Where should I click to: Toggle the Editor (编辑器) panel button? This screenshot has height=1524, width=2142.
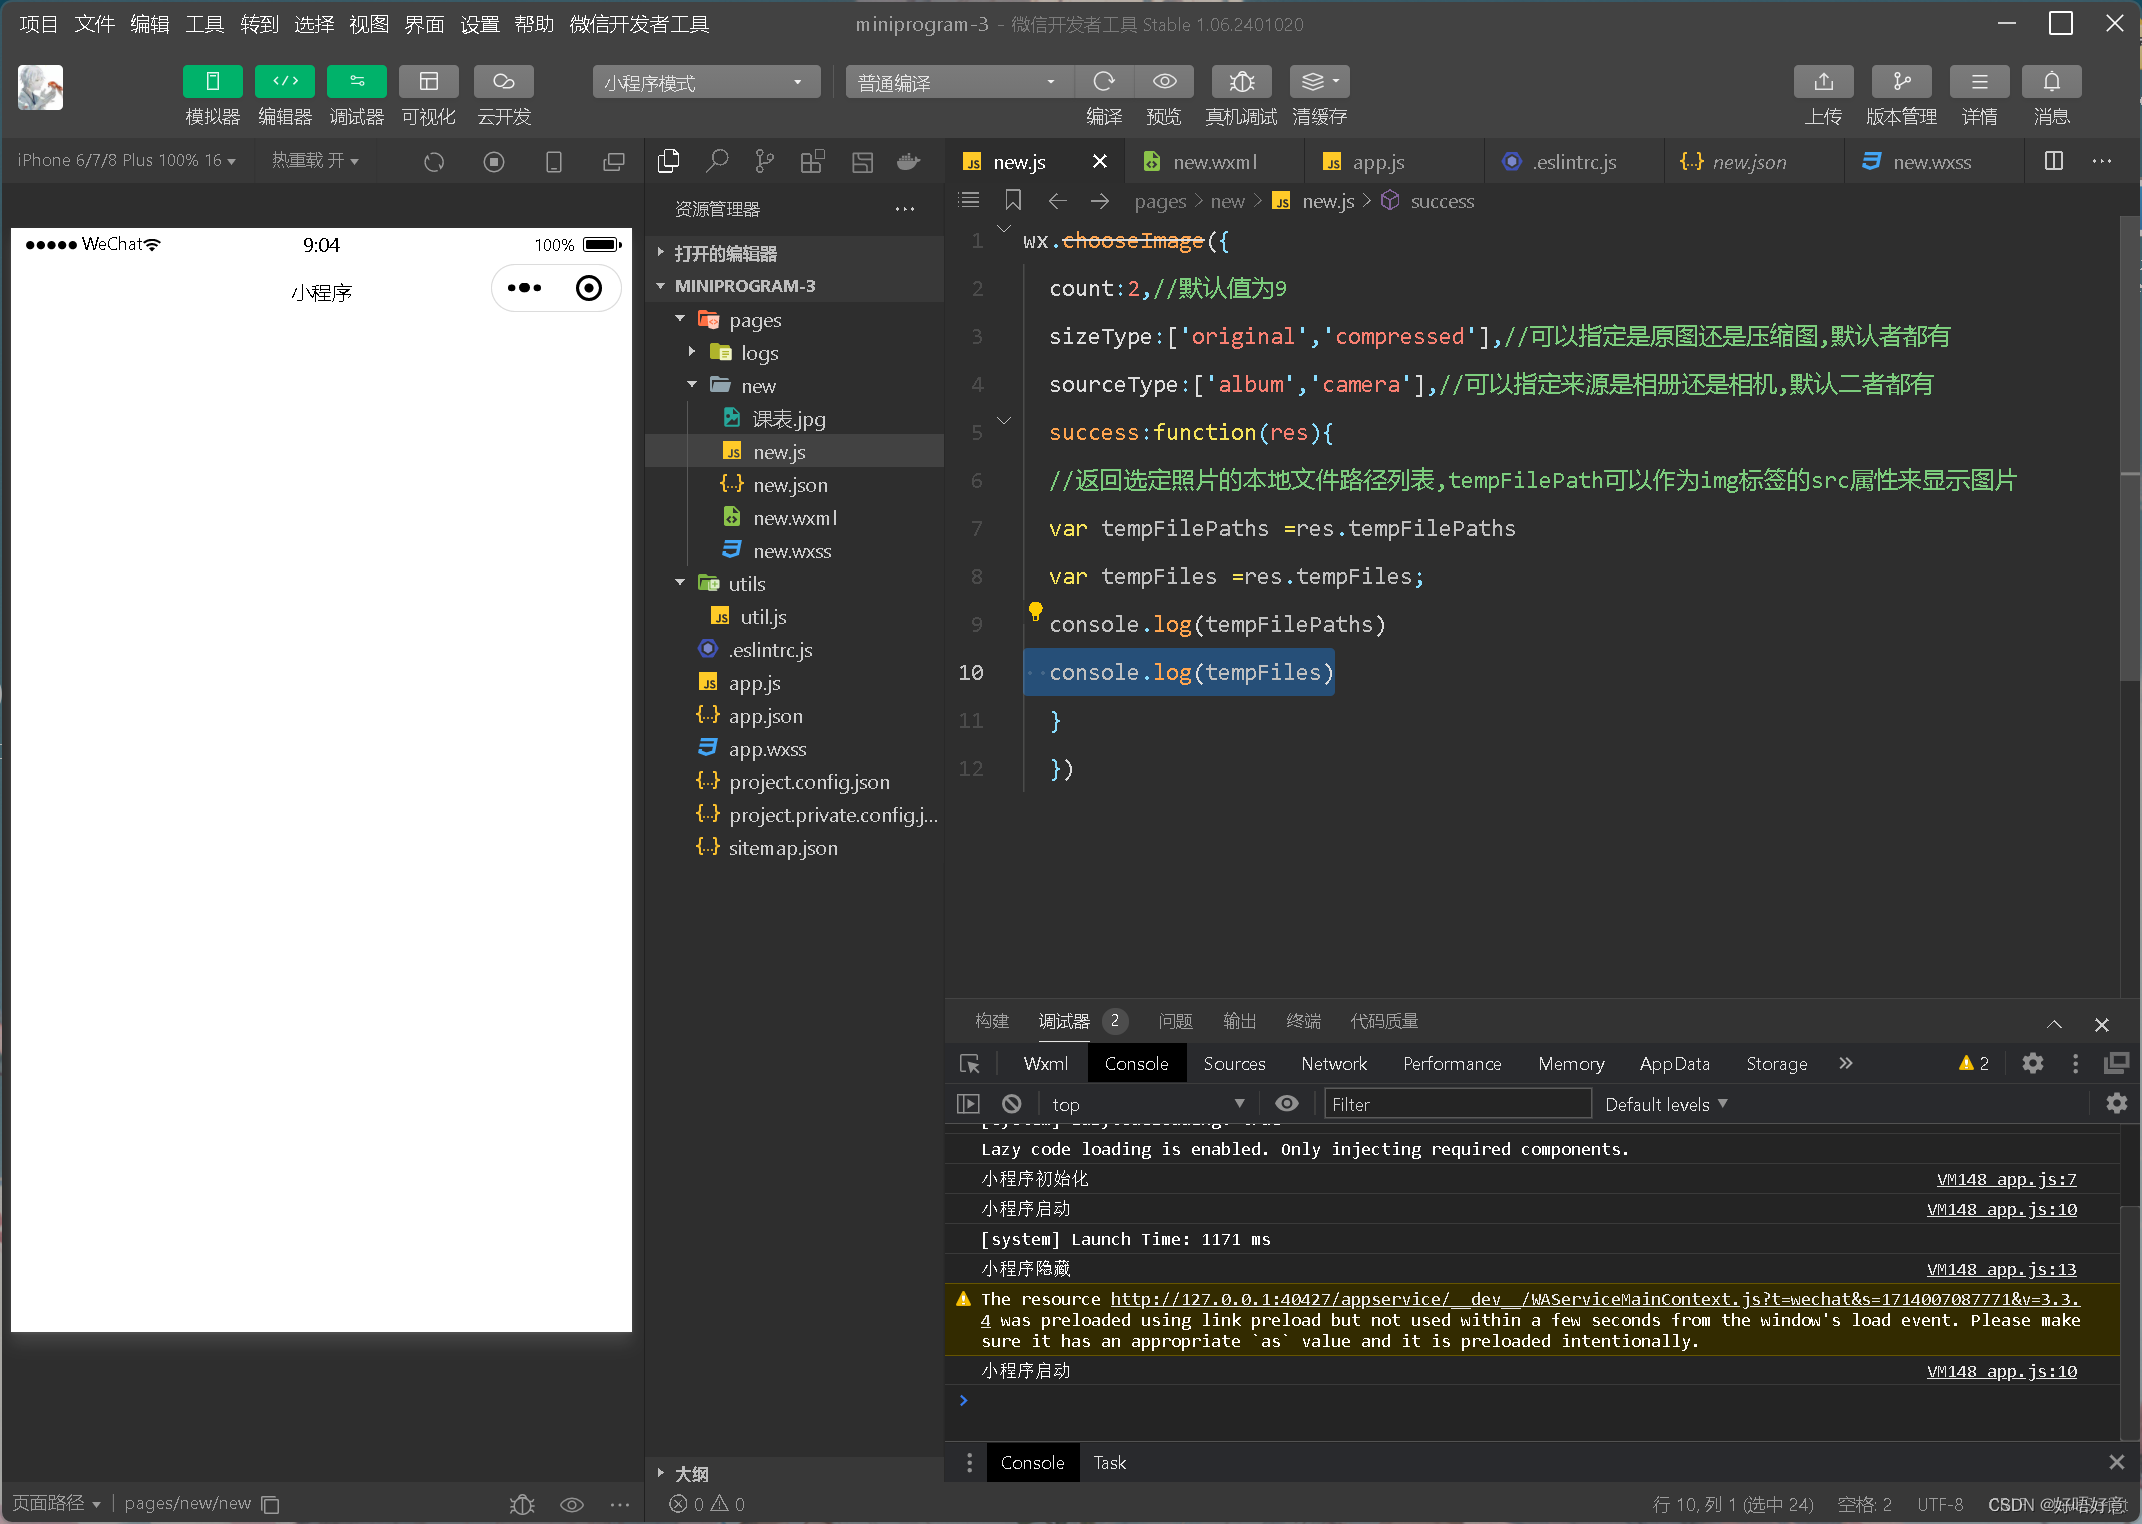click(284, 82)
